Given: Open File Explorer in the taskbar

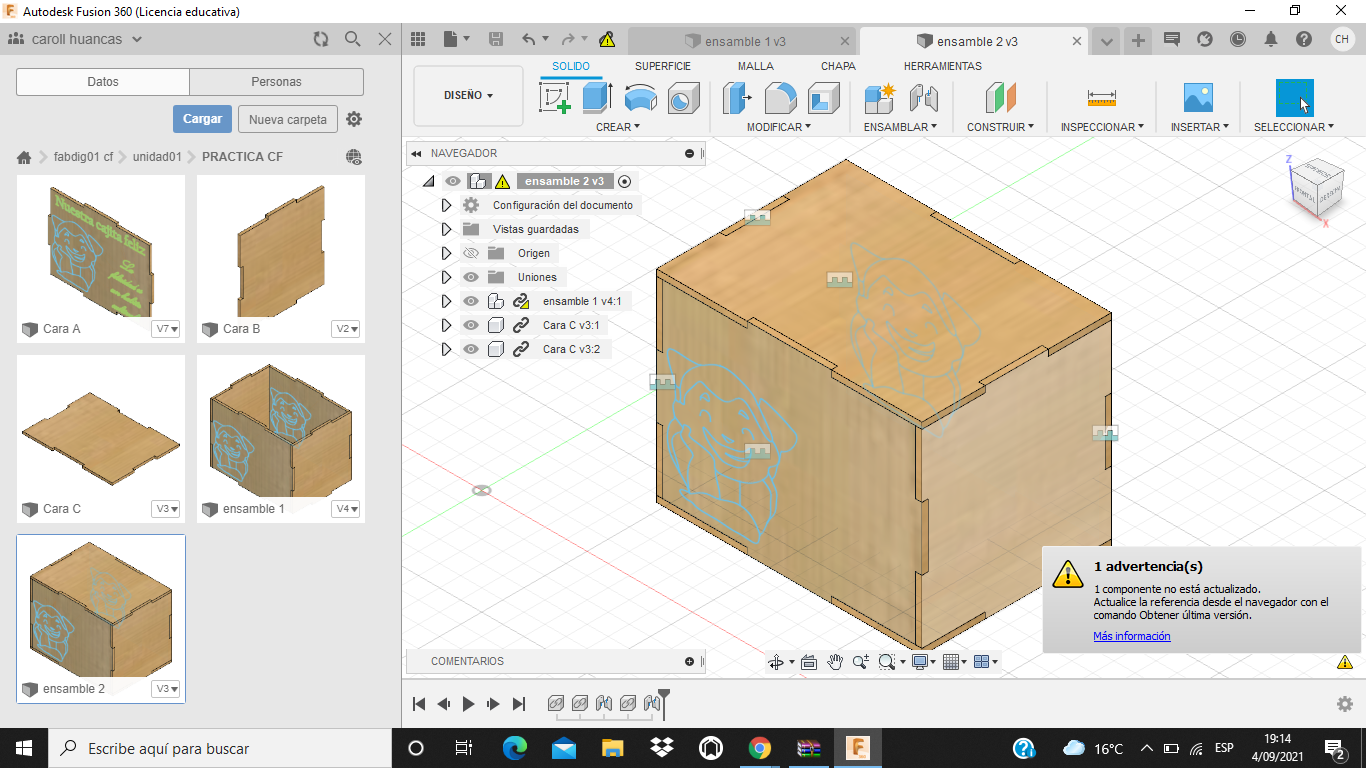Looking at the screenshot, I should pyautogui.click(x=613, y=748).
